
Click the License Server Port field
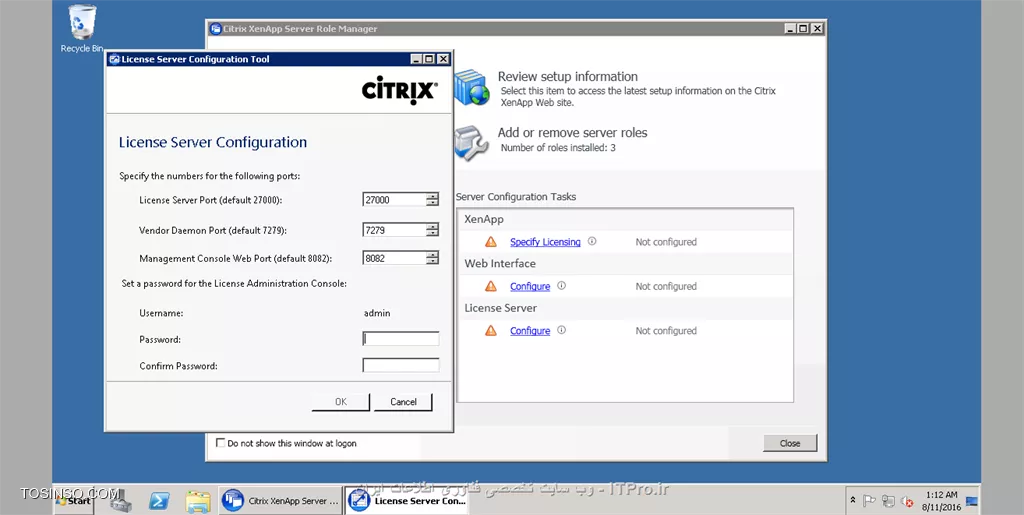(x=394, y=200)
